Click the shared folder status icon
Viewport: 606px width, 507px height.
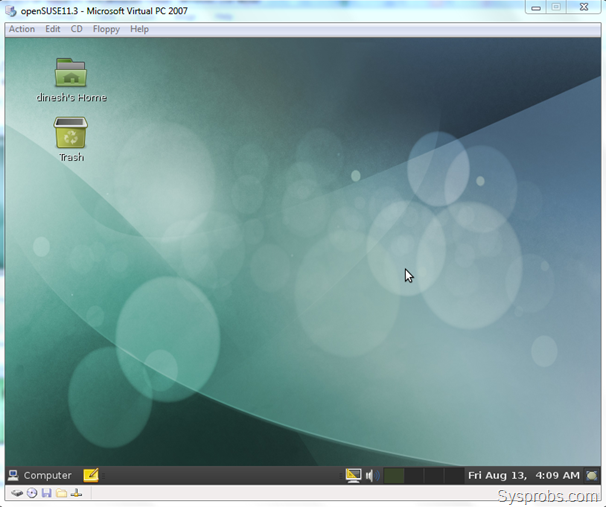pyautogui.click(x=61, y=493)
